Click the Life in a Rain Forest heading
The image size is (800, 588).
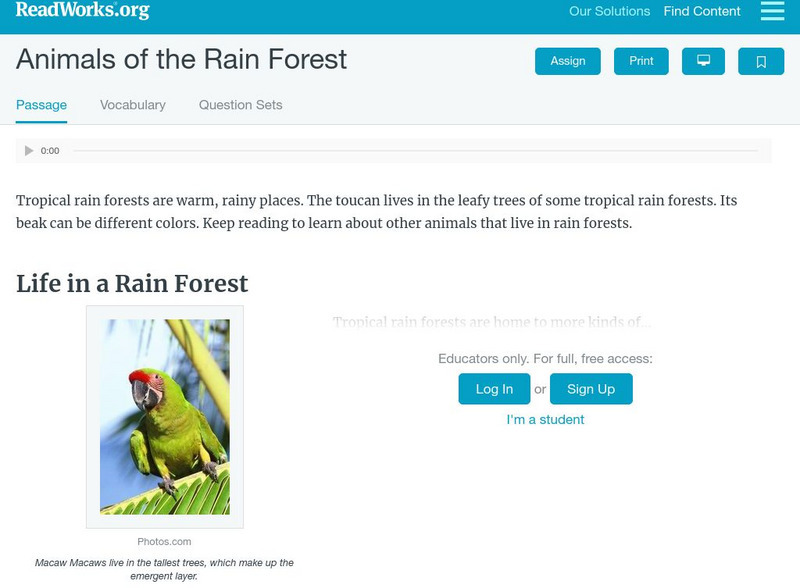tap(132, 284)
